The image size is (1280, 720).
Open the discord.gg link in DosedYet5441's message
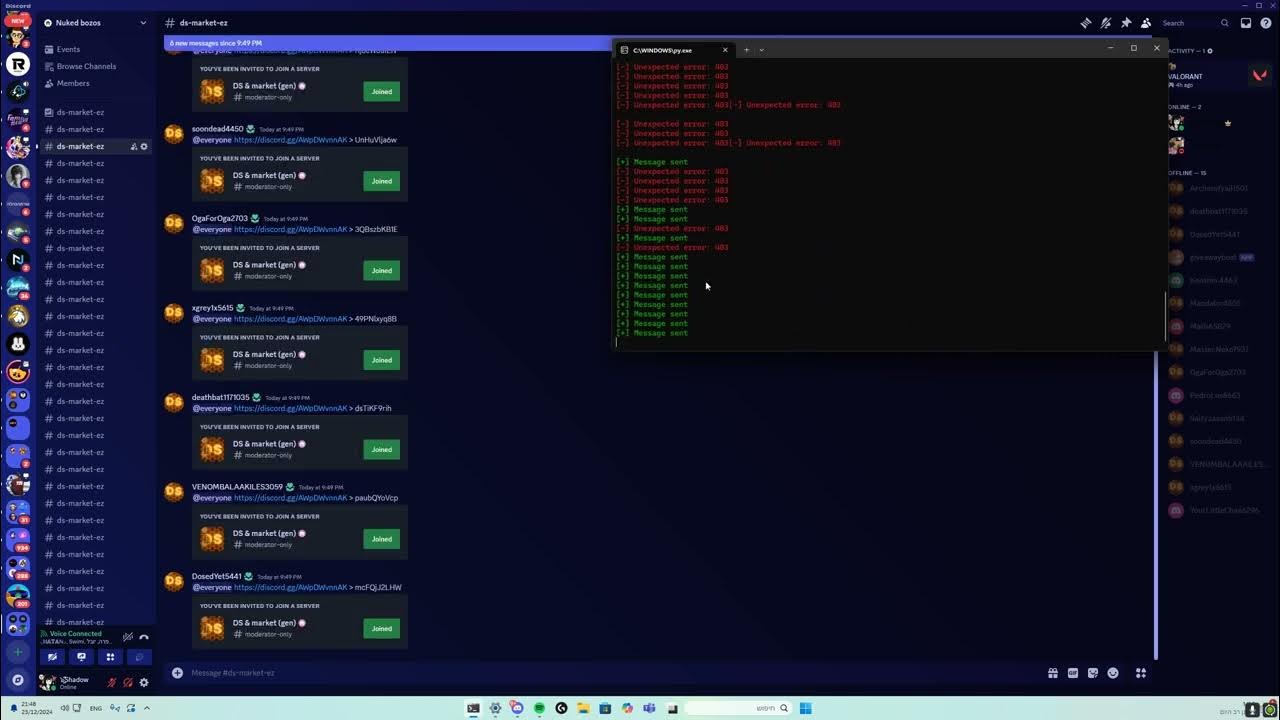coord(291,587)
